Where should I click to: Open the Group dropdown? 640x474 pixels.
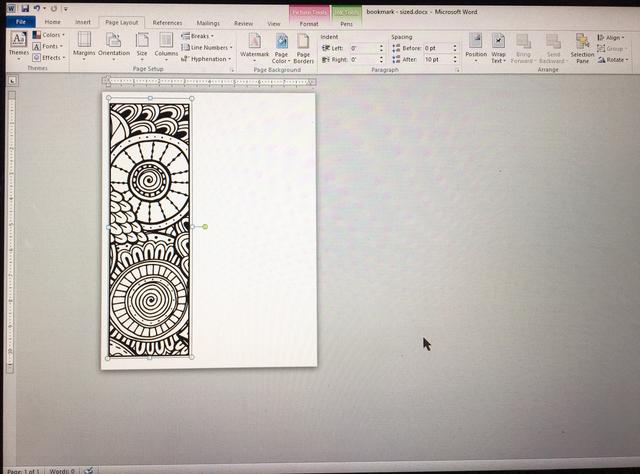(x=612, y=49)
